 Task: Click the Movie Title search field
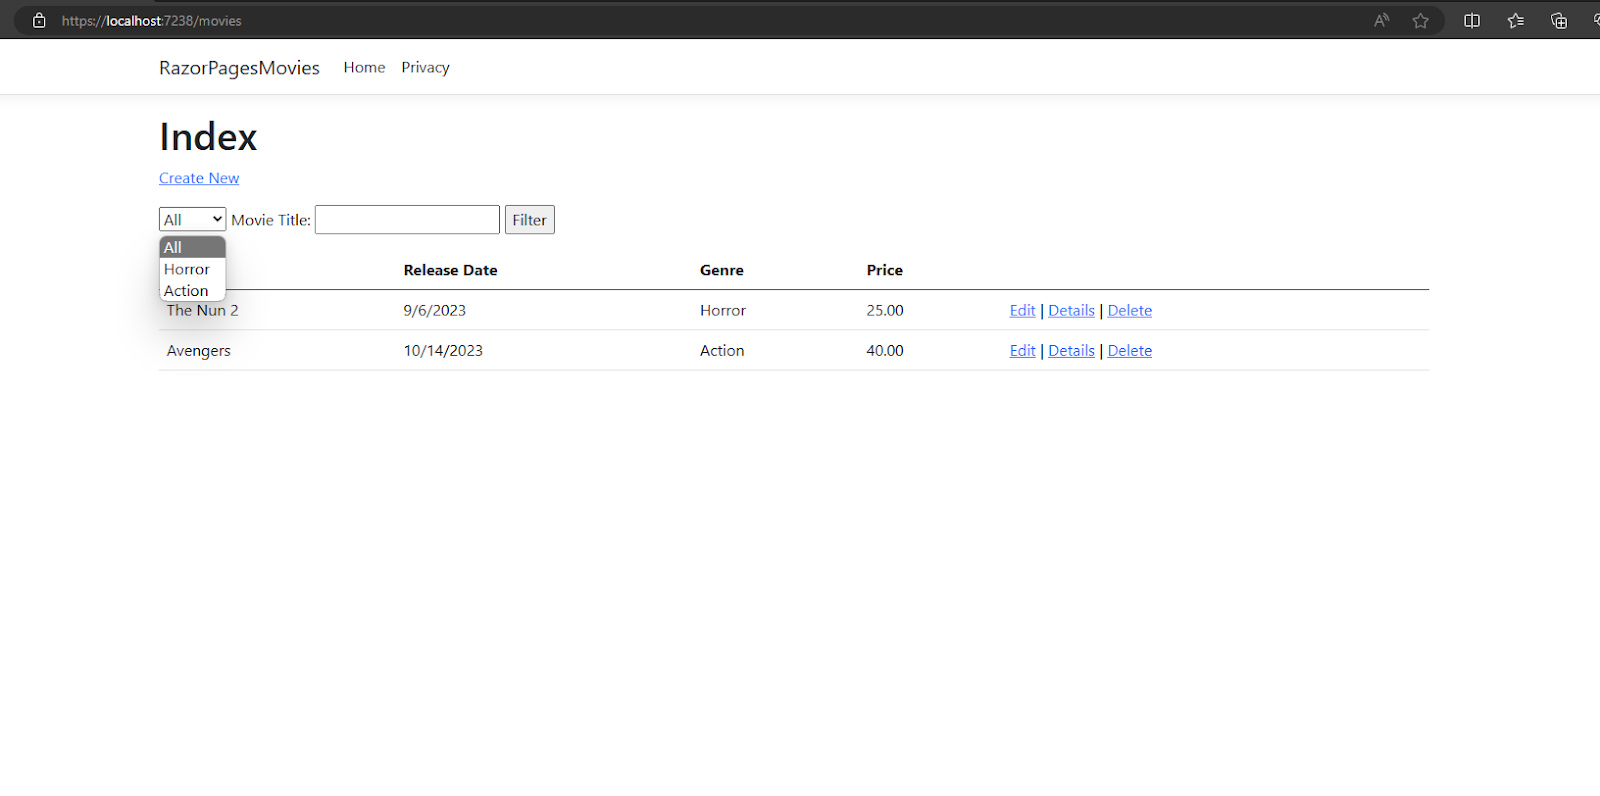[407, 219]
